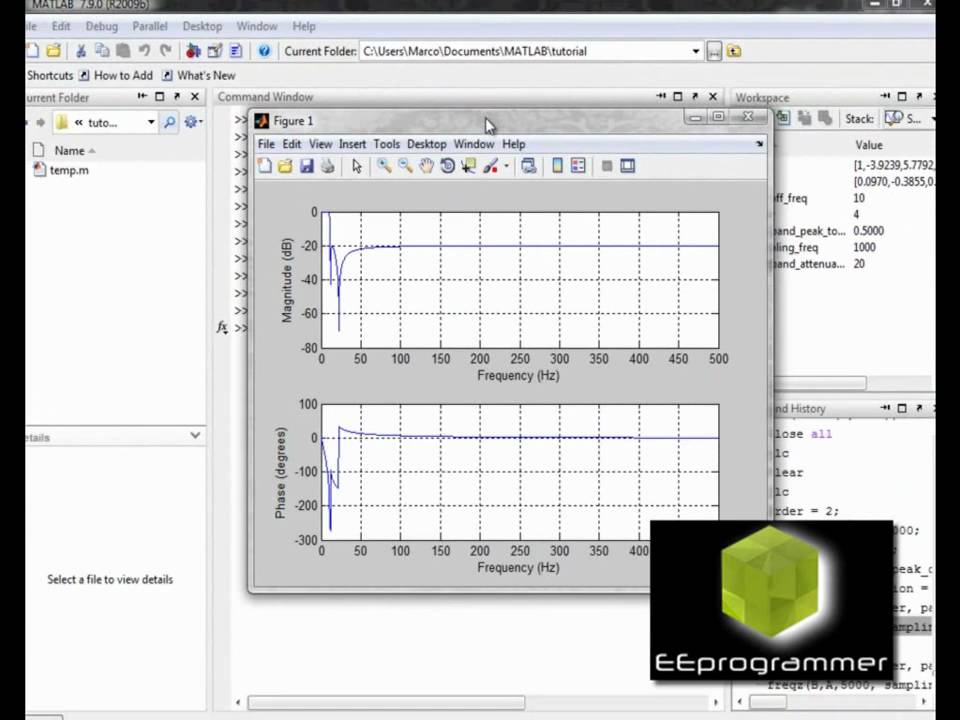Click the Cut scissors icon in MATLAB toolbar
Image resolution: width=960 pixels, height=720 pixels.
[81, 51]
